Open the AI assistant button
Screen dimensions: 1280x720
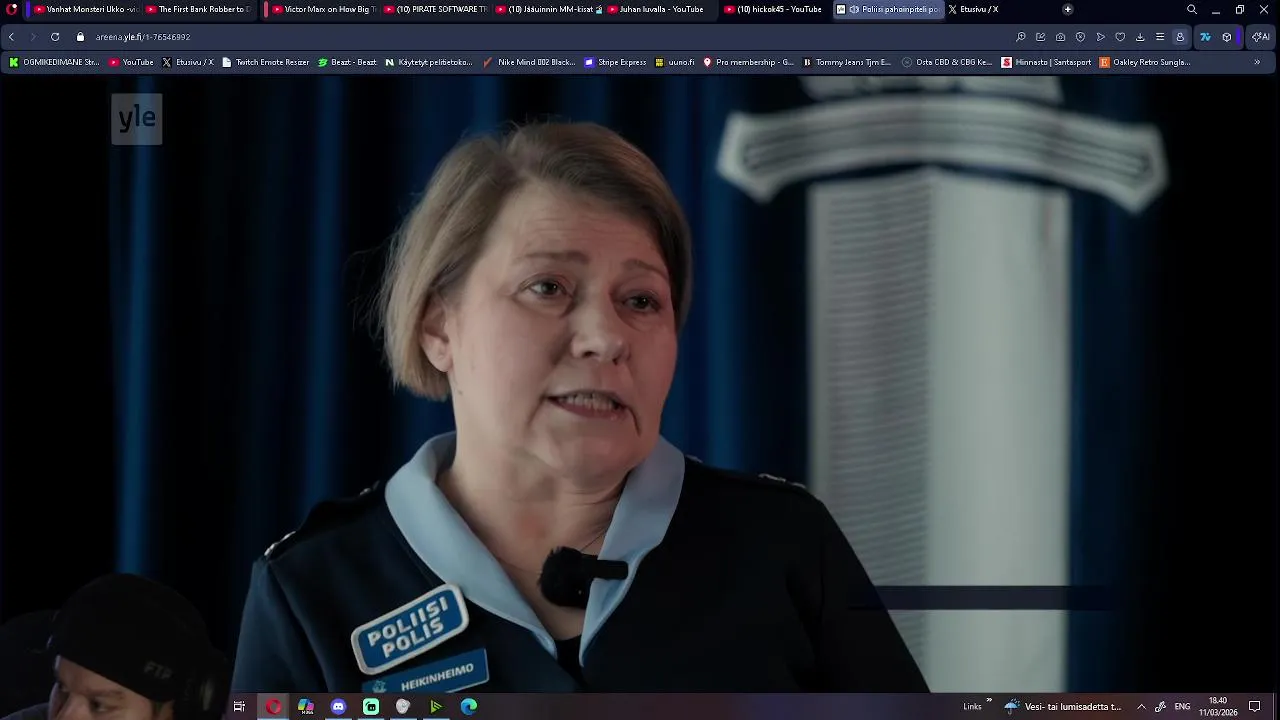pyautogui.click(x=1260, y=37)
